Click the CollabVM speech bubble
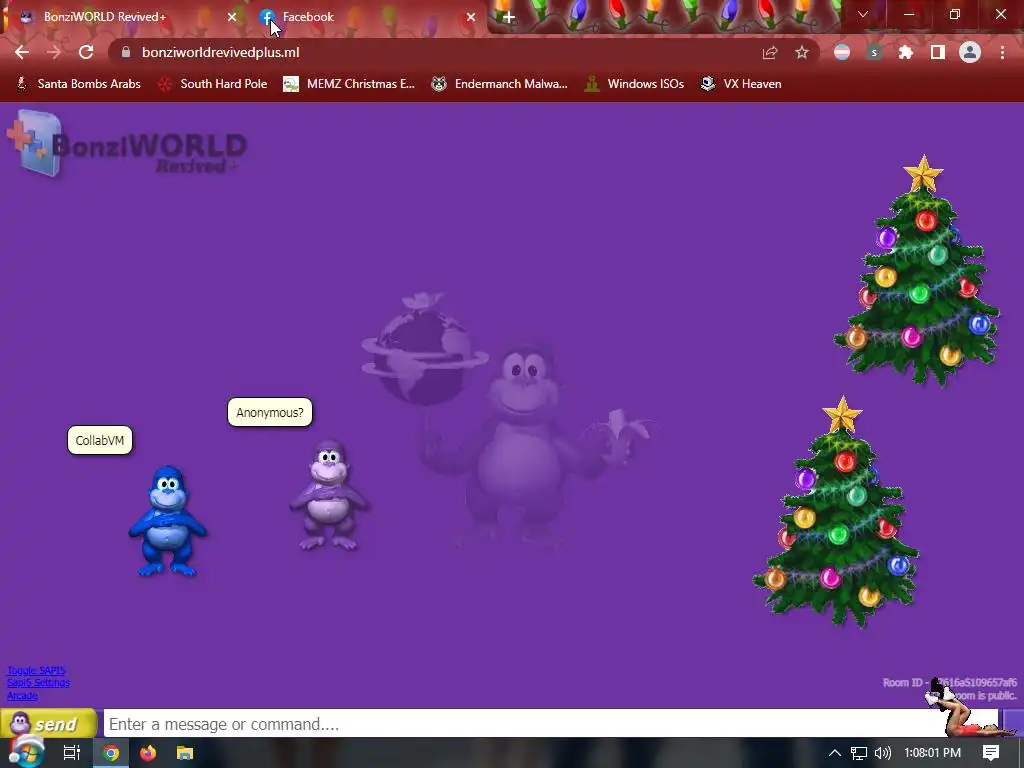1024x768 pixels. click(x=100, y=440)
